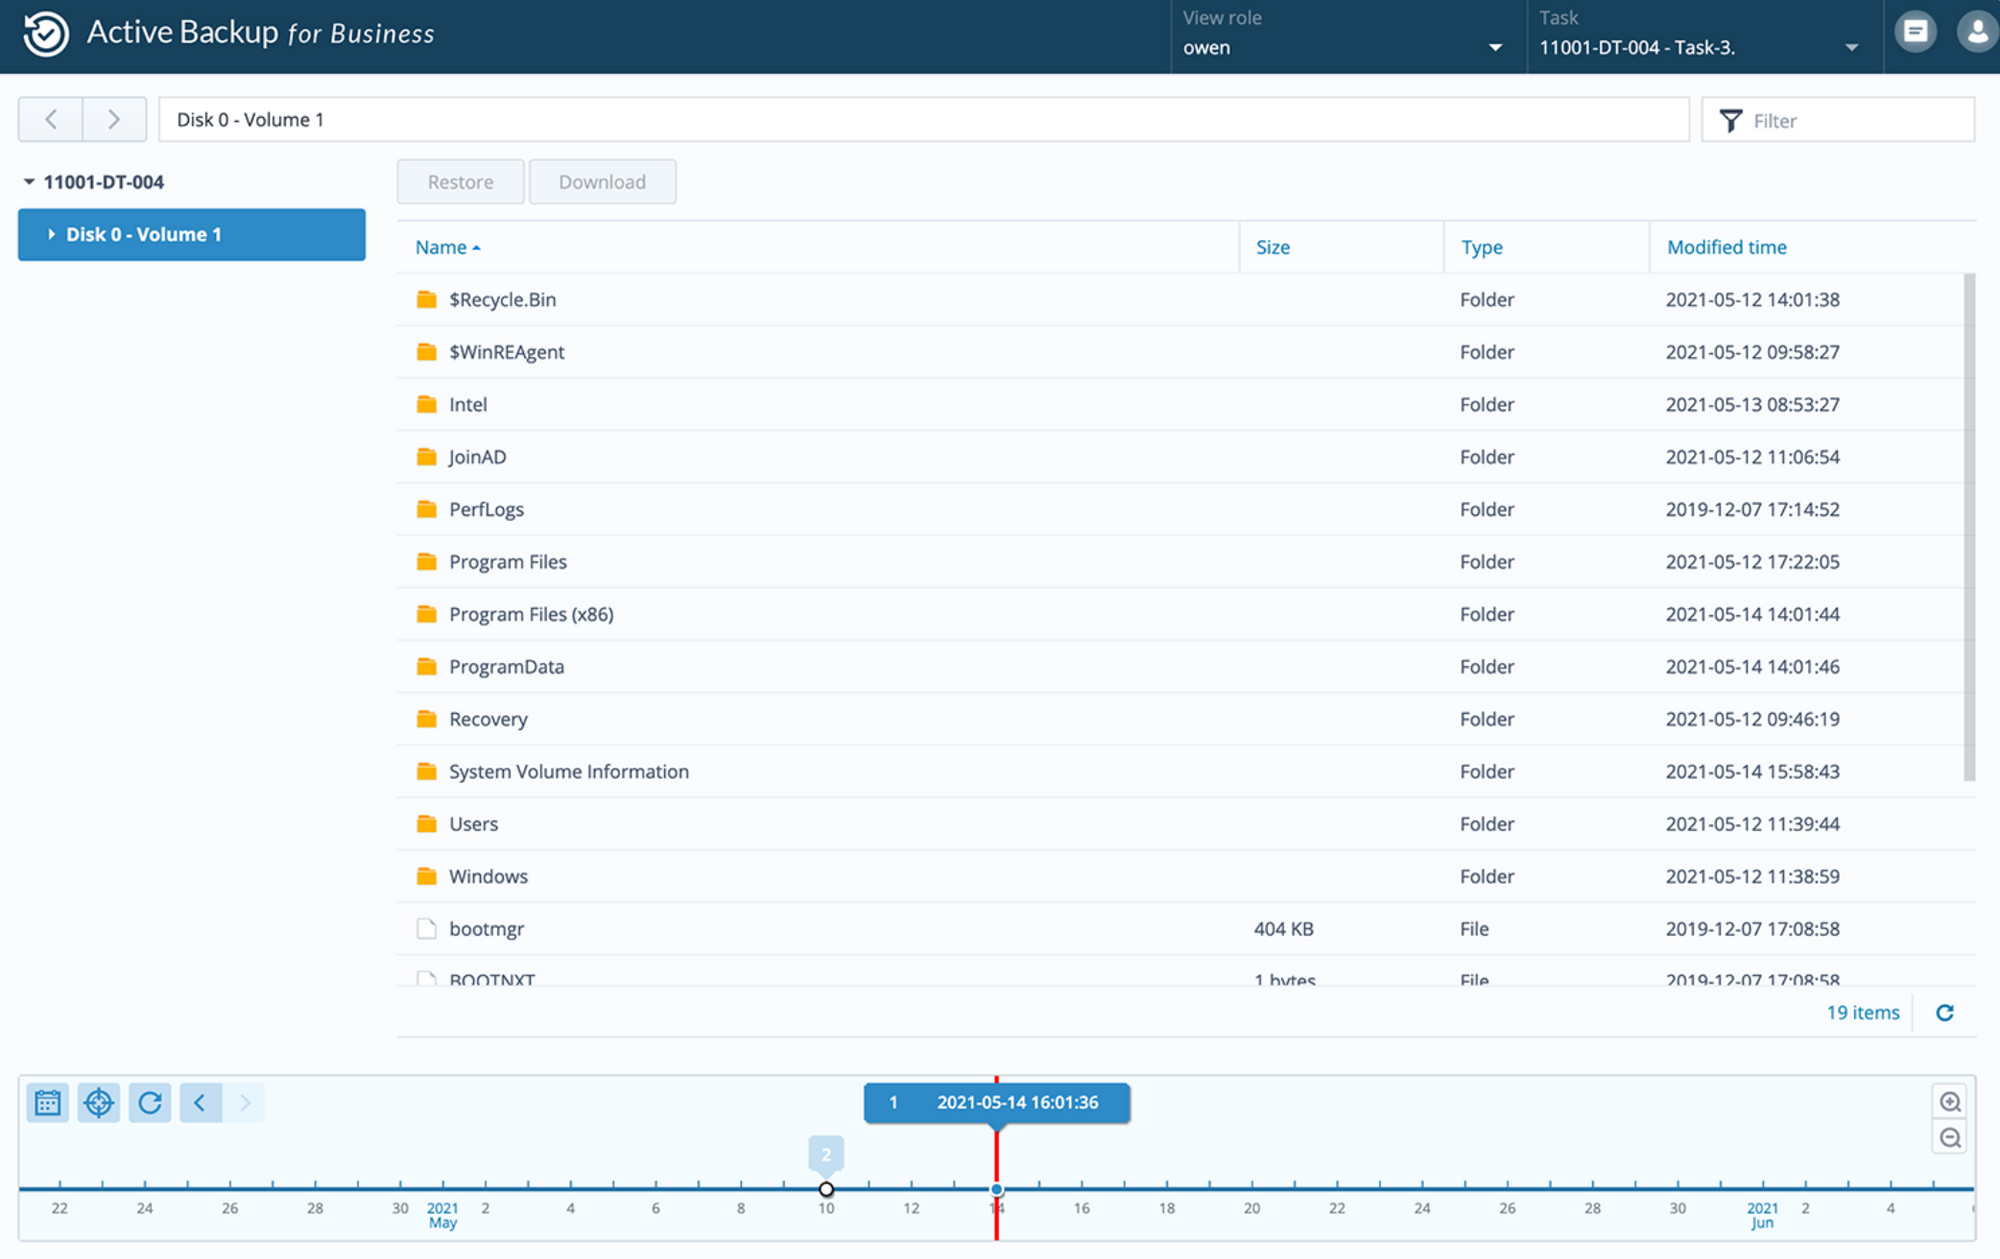Click the locate target icon in timeline
2000x1259 pixels.
(99, 1103)
